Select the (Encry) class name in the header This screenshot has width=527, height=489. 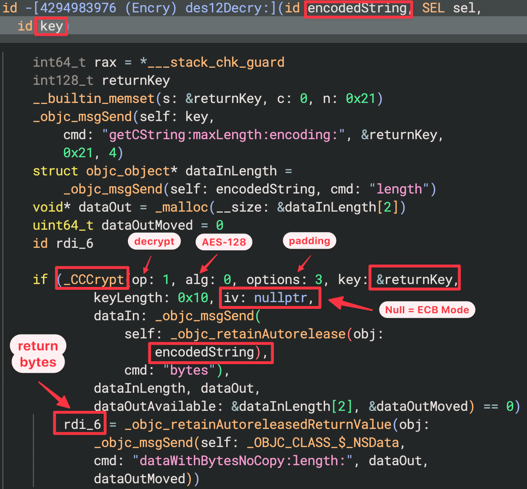(151, 8)
